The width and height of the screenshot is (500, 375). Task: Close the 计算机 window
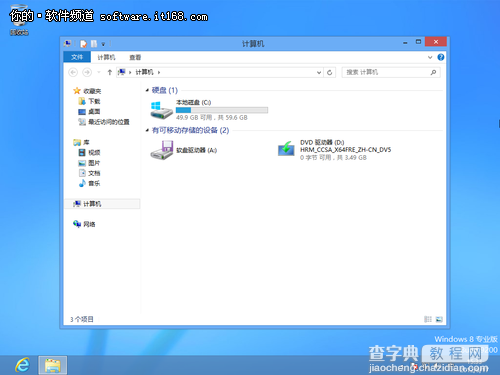(x=436, y=42)
